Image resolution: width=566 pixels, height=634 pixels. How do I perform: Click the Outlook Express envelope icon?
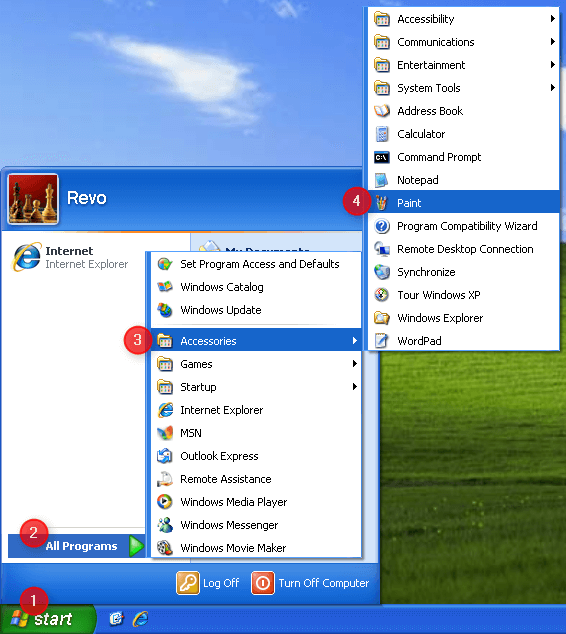point(165,456)
